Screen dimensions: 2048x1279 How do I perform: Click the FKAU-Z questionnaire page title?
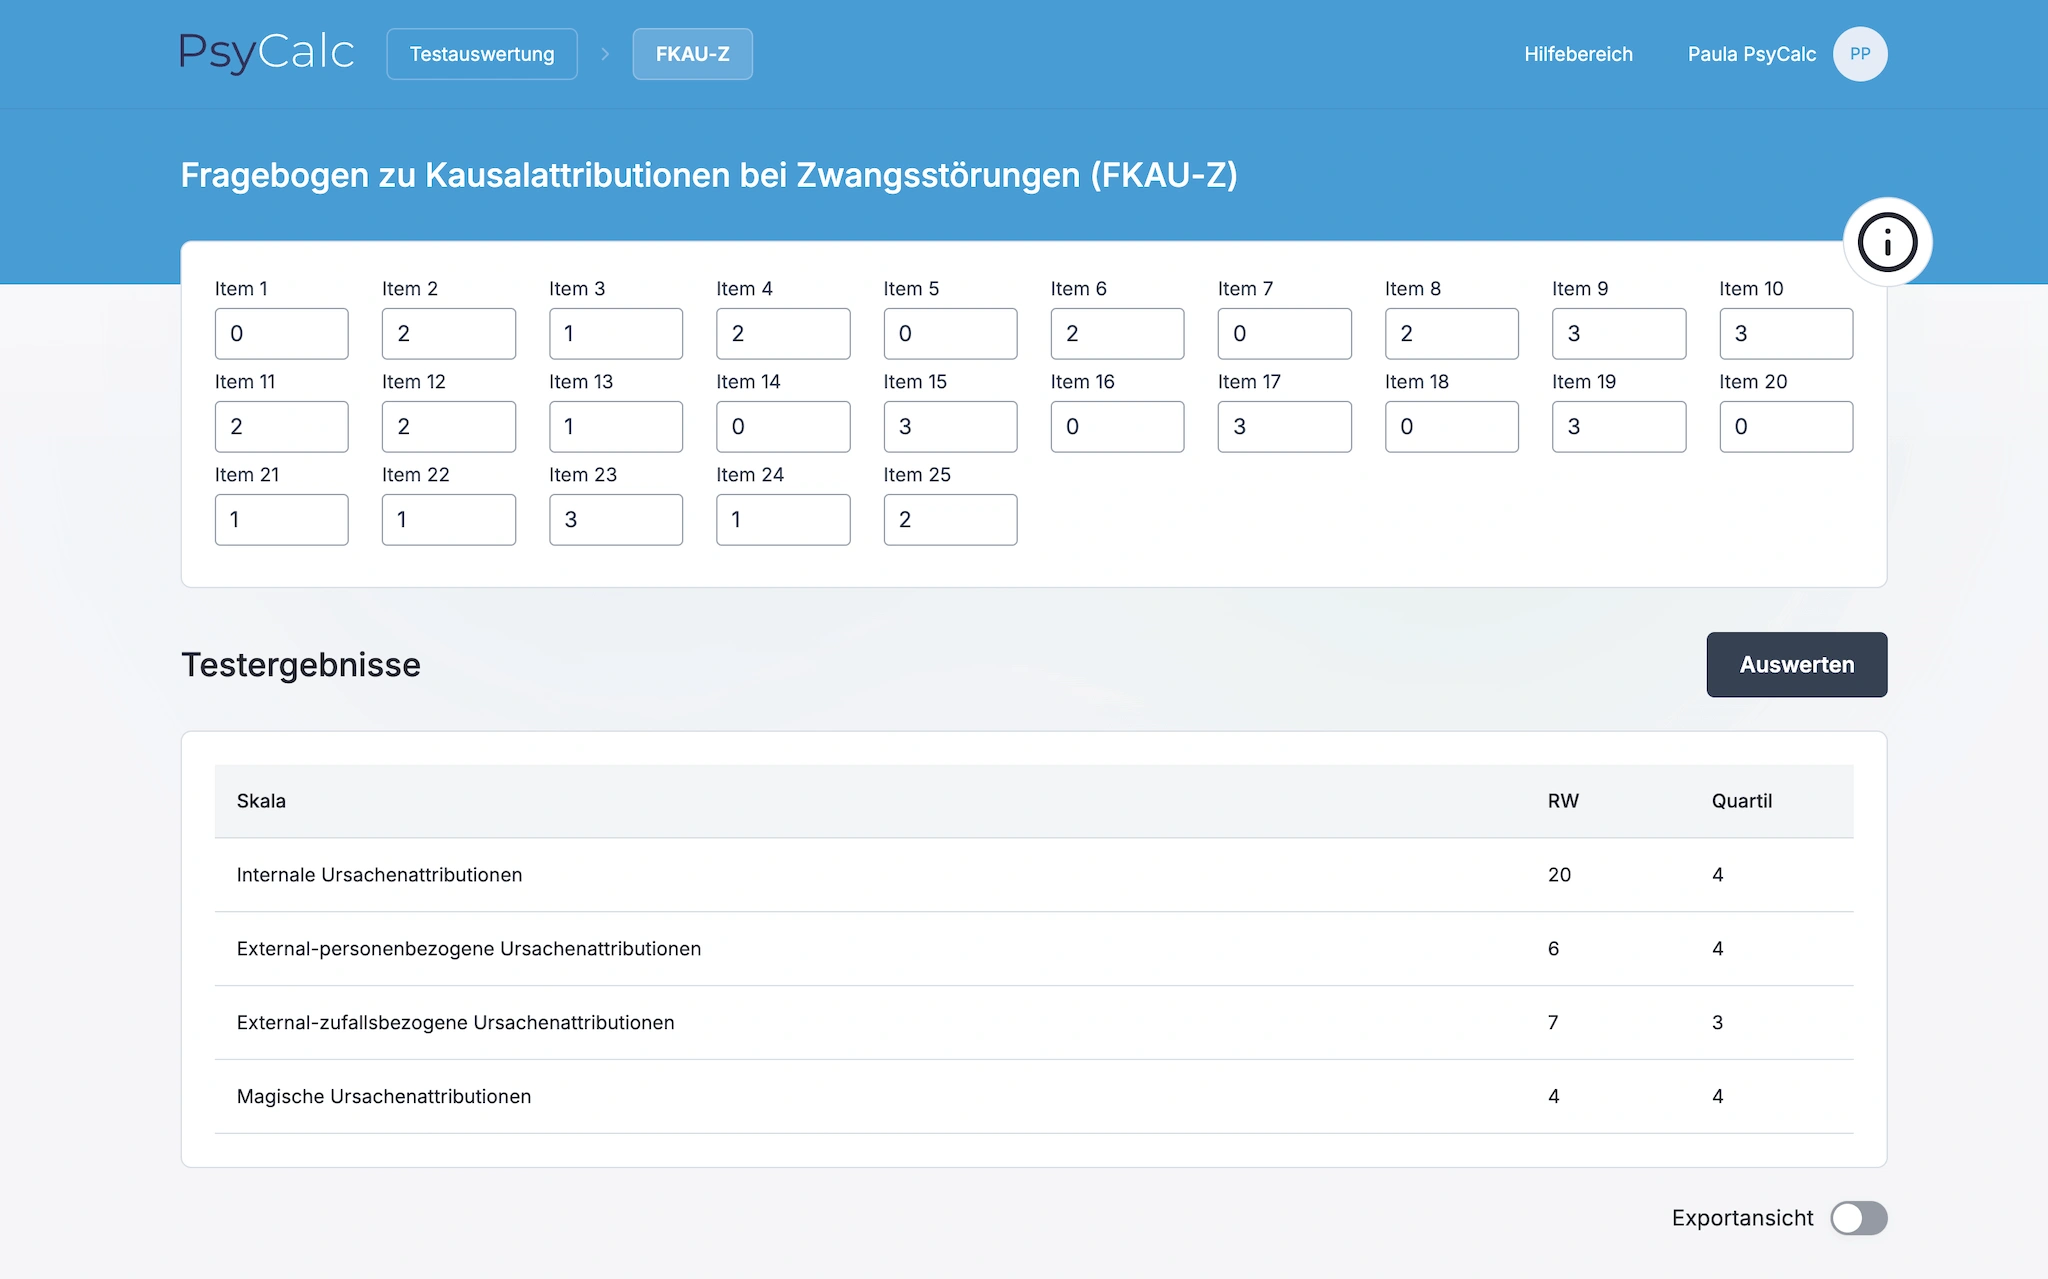709,175
